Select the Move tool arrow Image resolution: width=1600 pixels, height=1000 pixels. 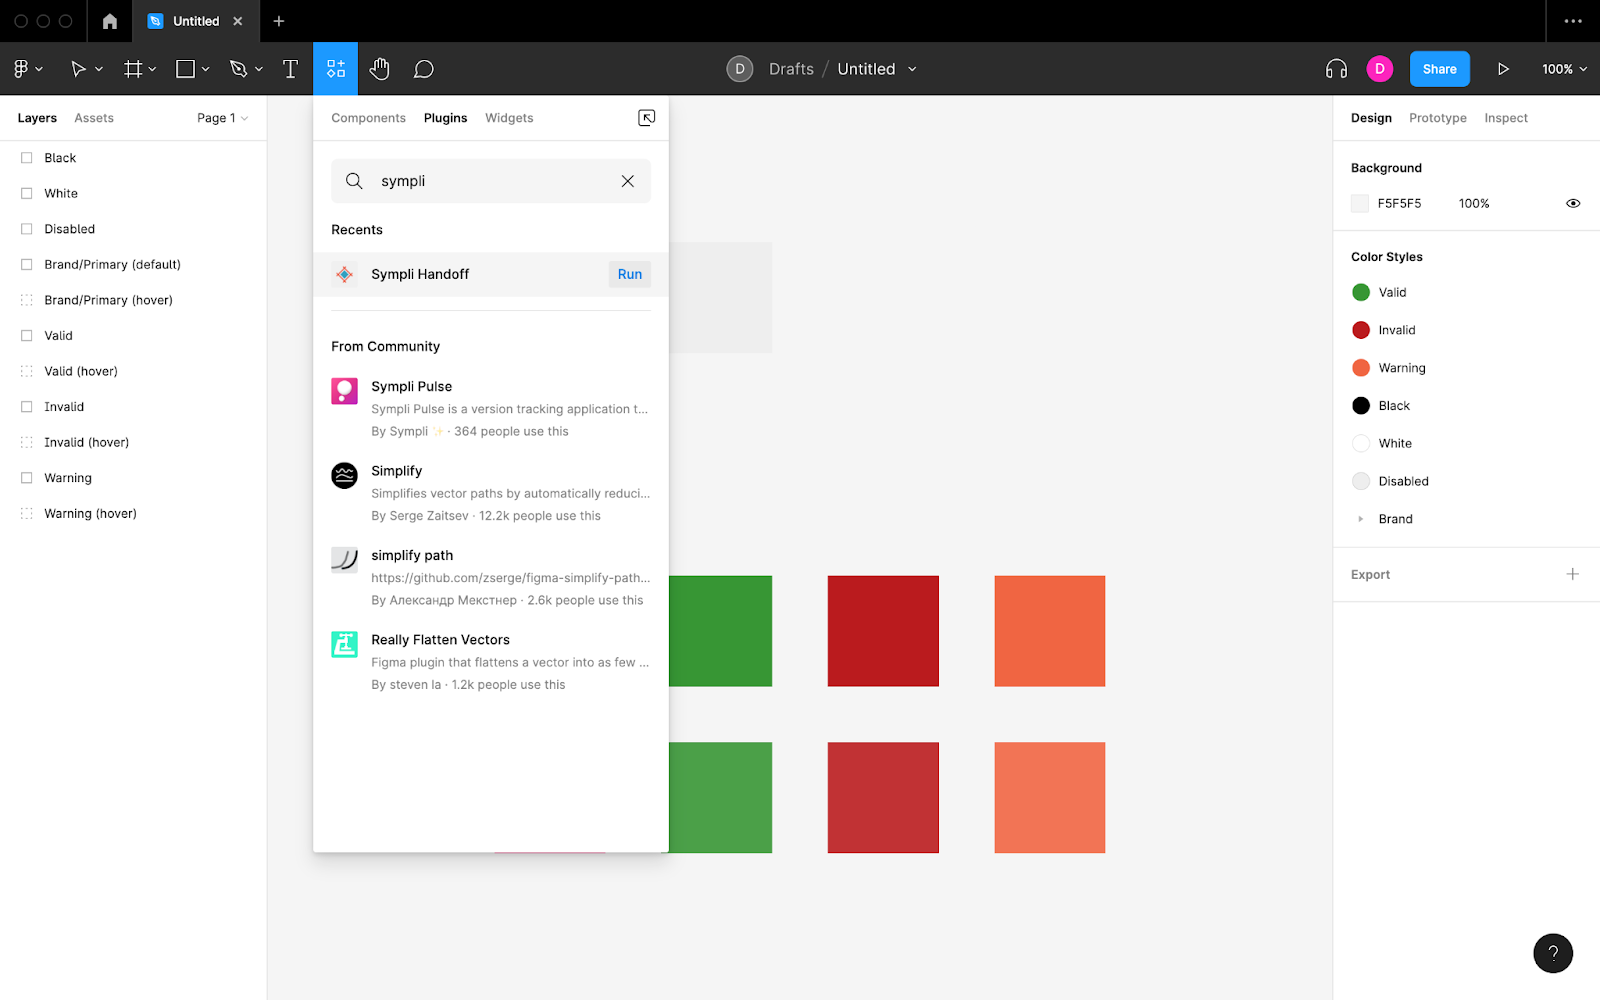78,69
